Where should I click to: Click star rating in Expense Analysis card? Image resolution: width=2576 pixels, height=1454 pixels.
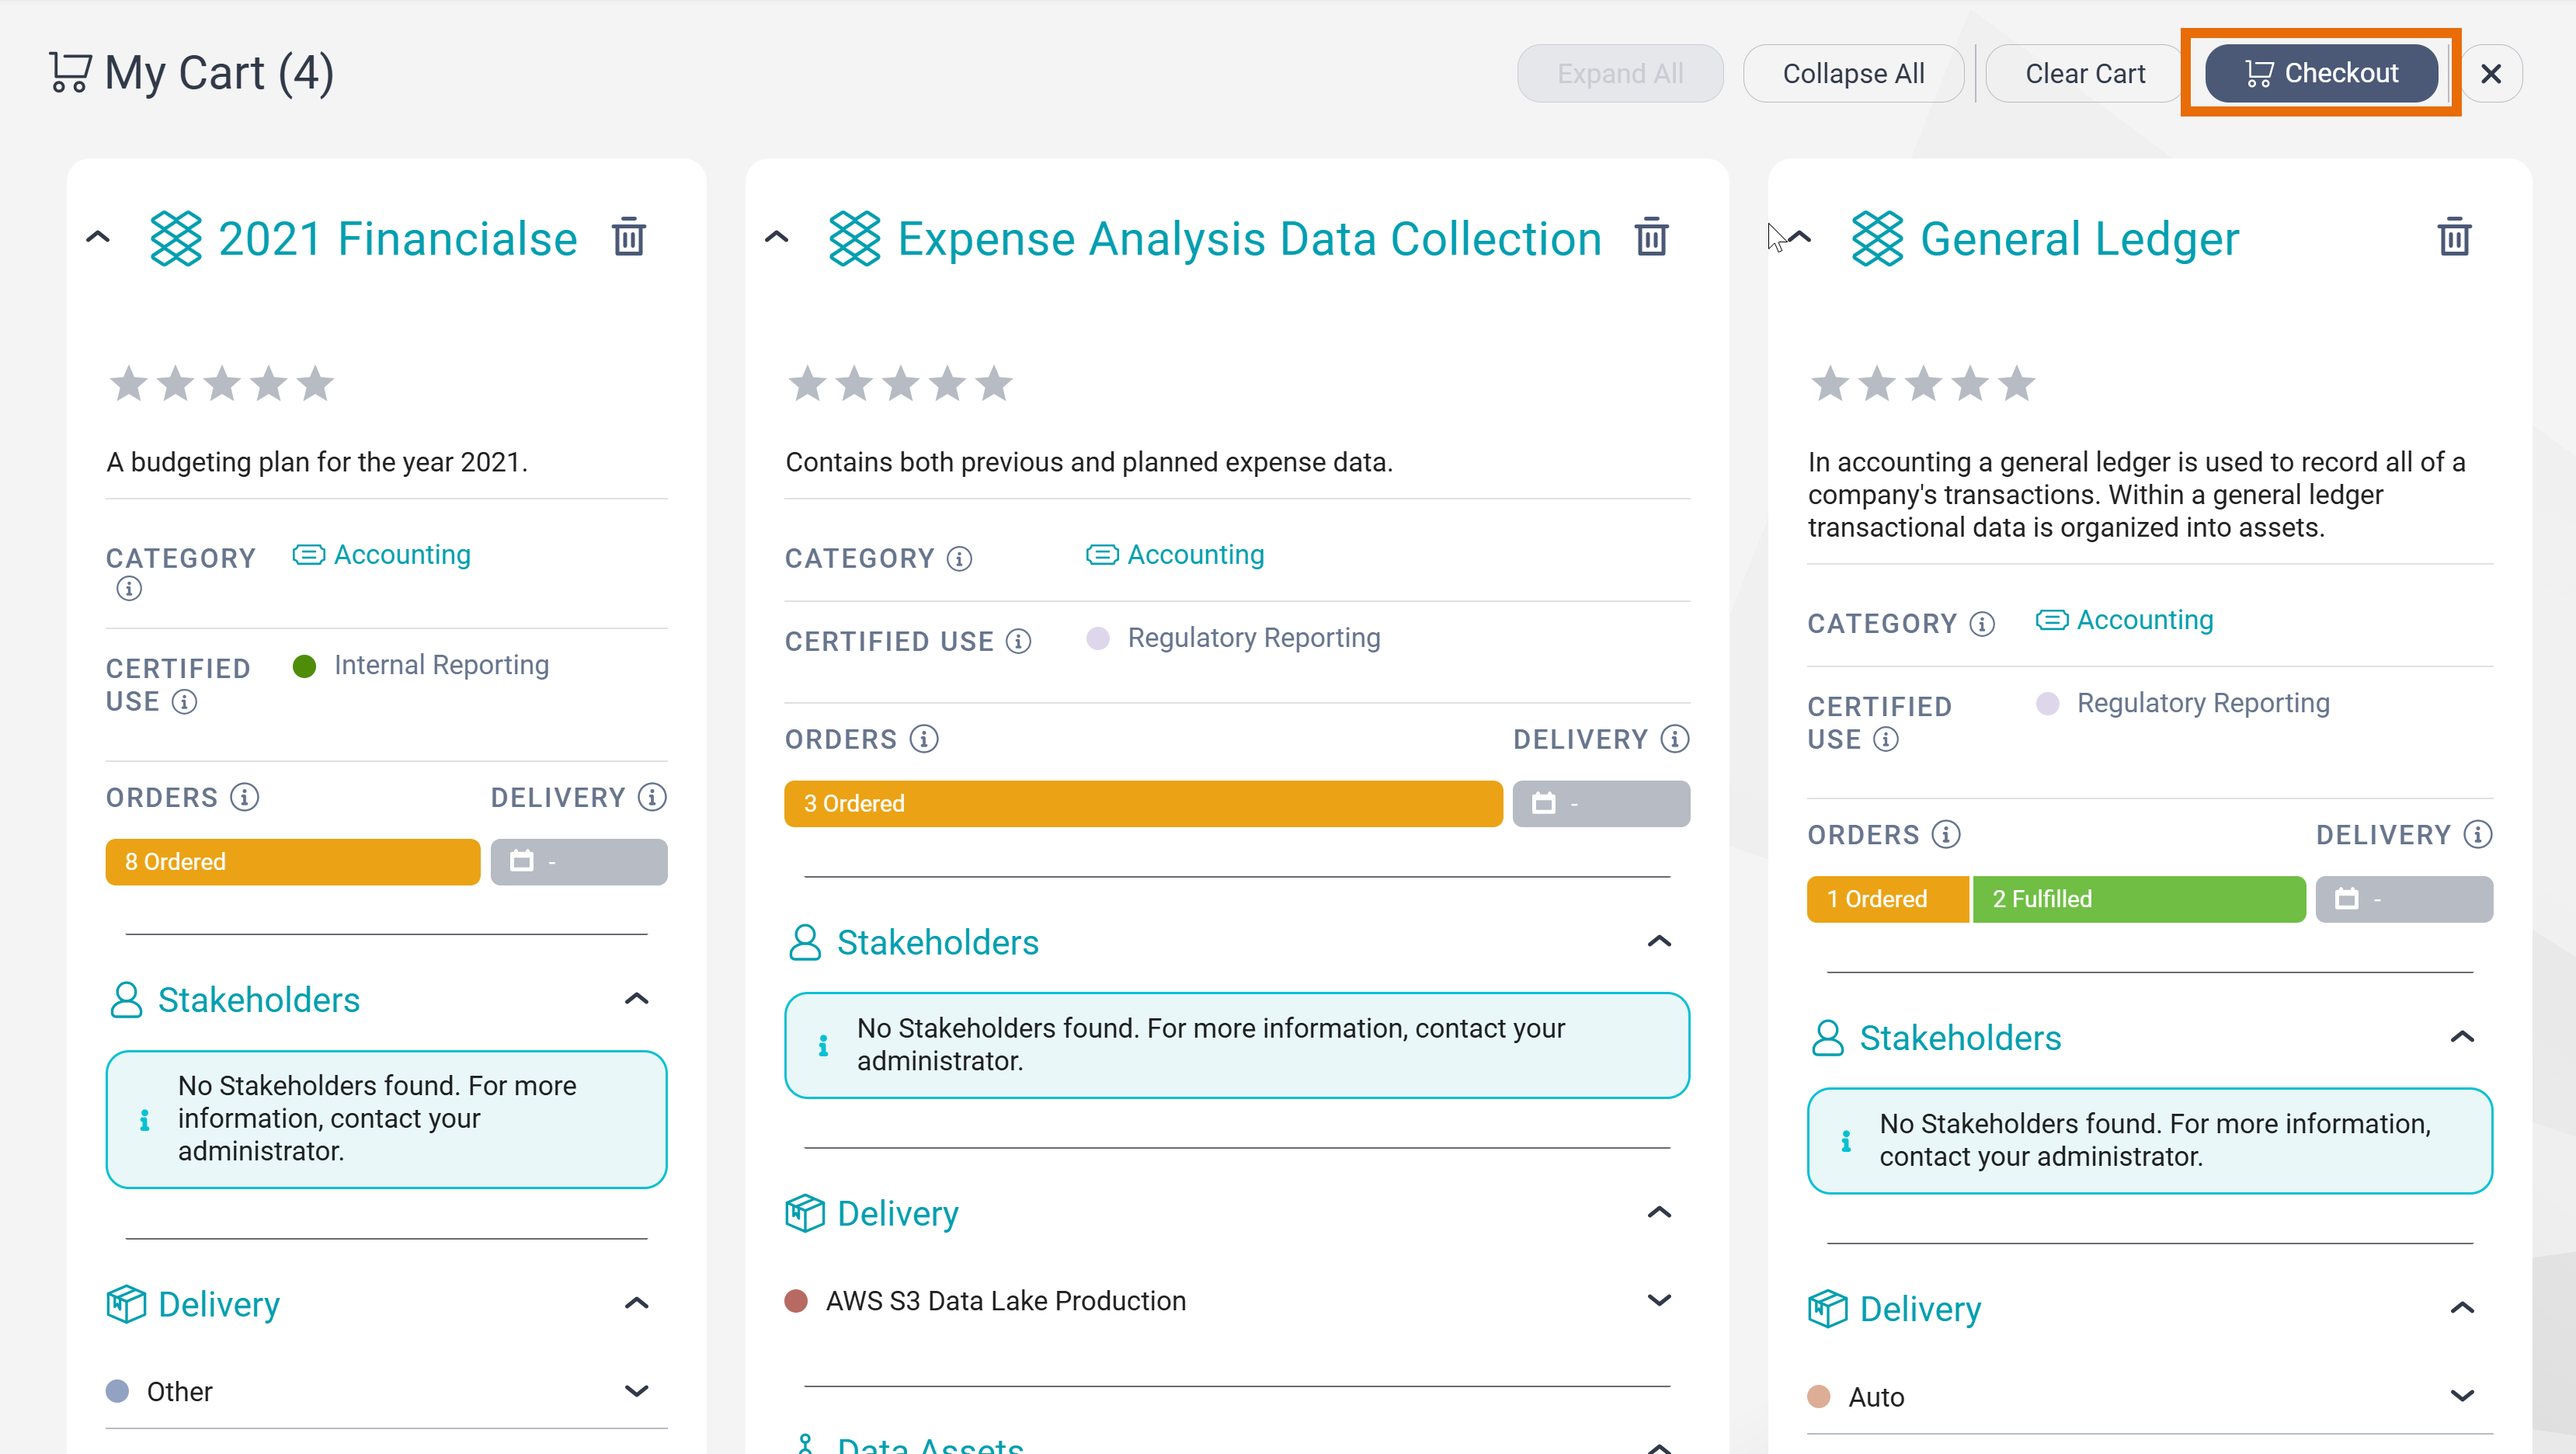coord(901,383)
